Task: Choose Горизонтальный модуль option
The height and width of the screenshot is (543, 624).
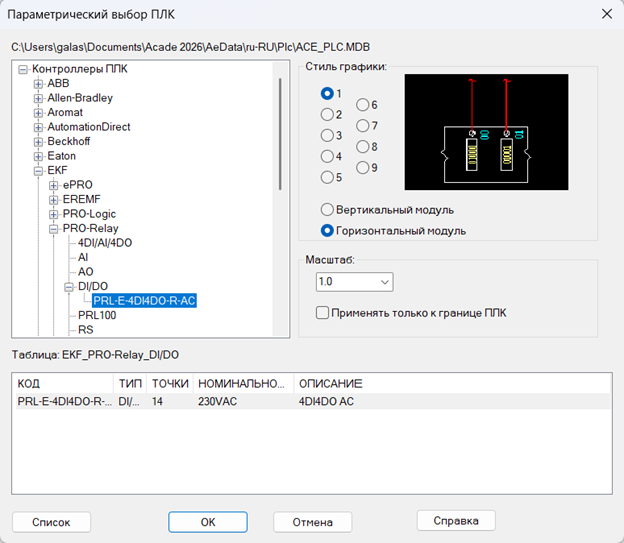Action: 327,230
